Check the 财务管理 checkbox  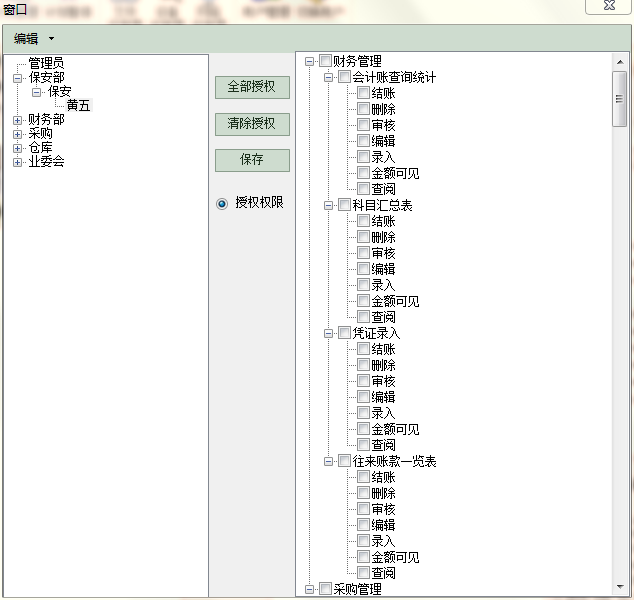(x=325, y=61)
